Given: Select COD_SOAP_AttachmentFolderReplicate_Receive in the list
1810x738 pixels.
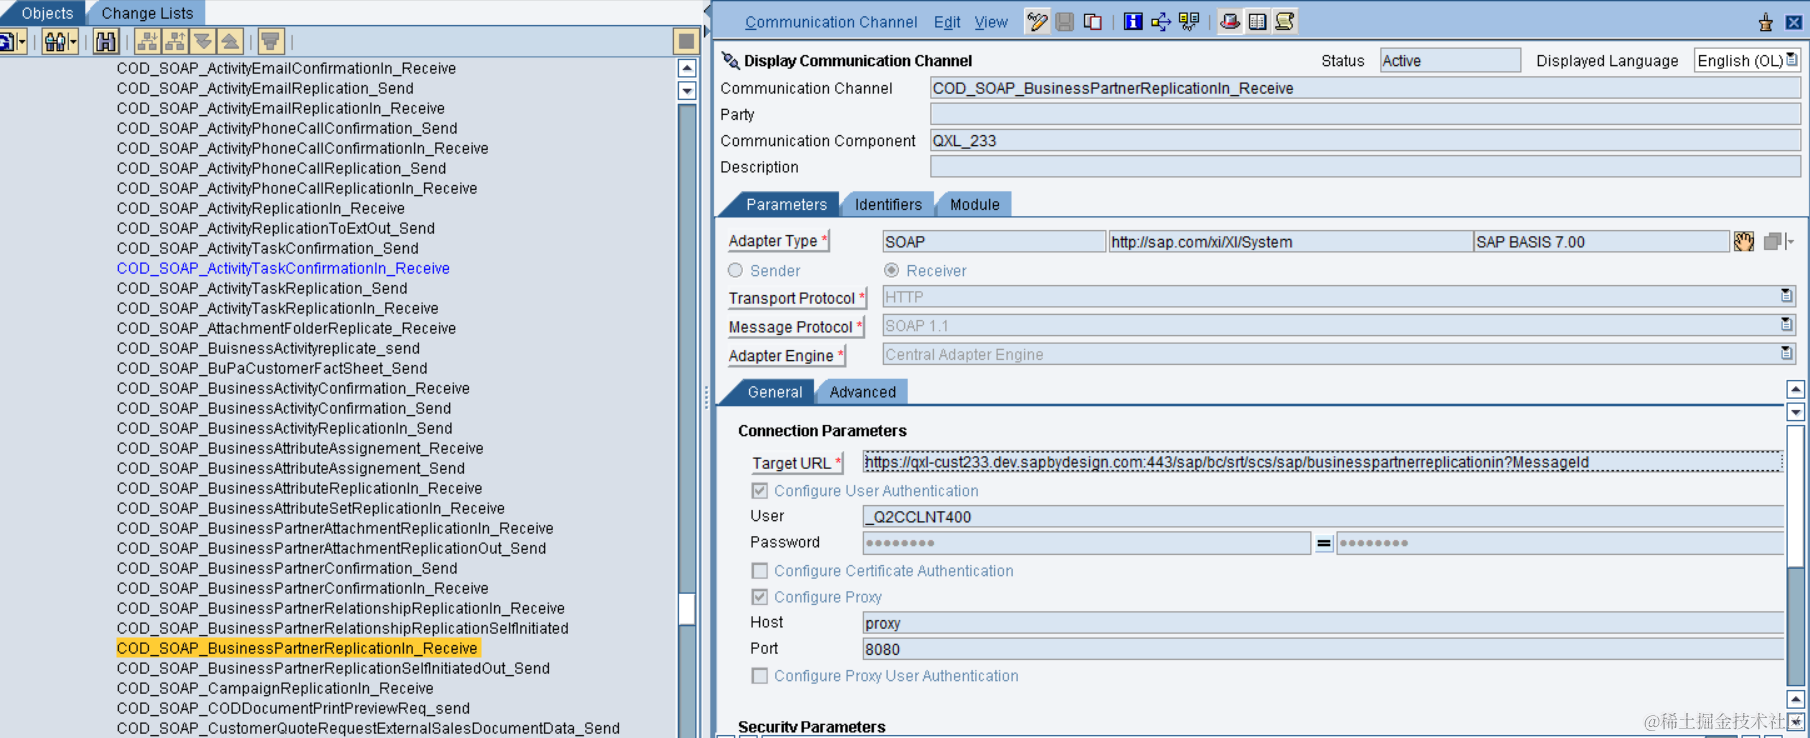Looking at the screenshot, I should click(286, 328).
